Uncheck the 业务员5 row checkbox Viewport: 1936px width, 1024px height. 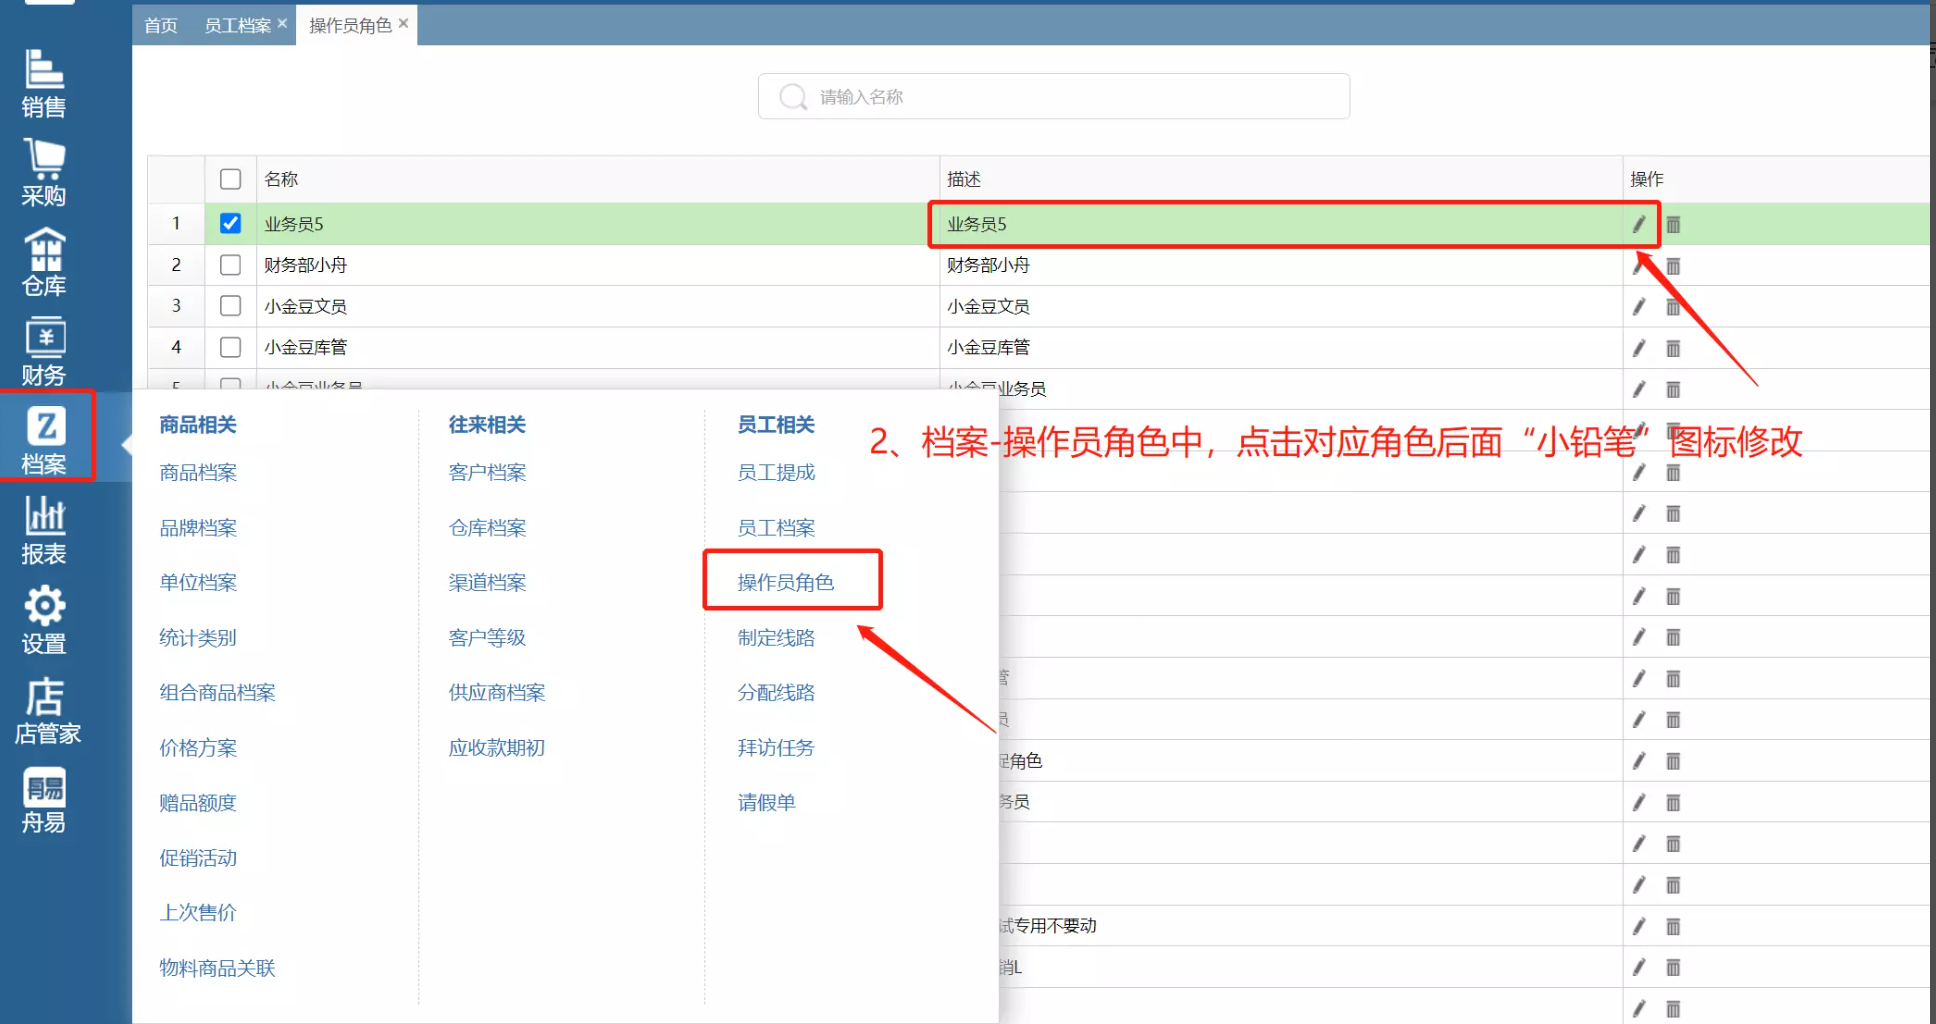(231, 223)
